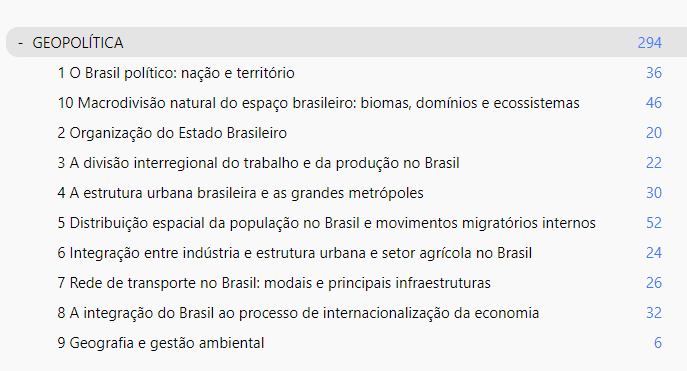The image size is (687, 371).
Task: Click the count 20 link
Action: 654,133
